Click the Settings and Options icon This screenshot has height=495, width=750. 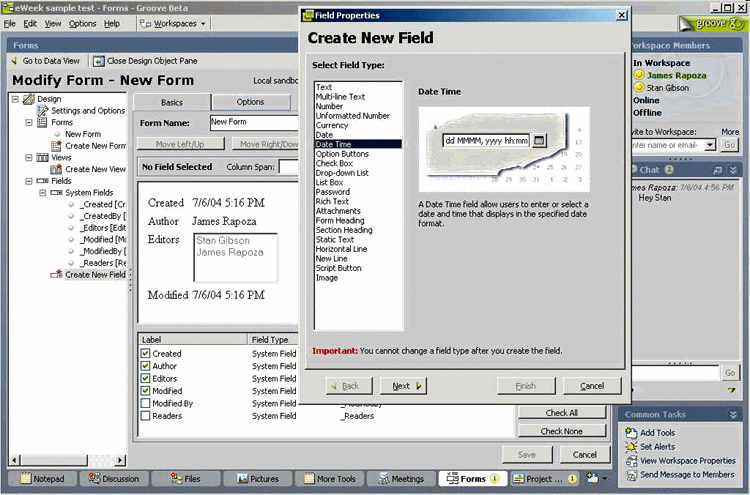tap(43, 110)
